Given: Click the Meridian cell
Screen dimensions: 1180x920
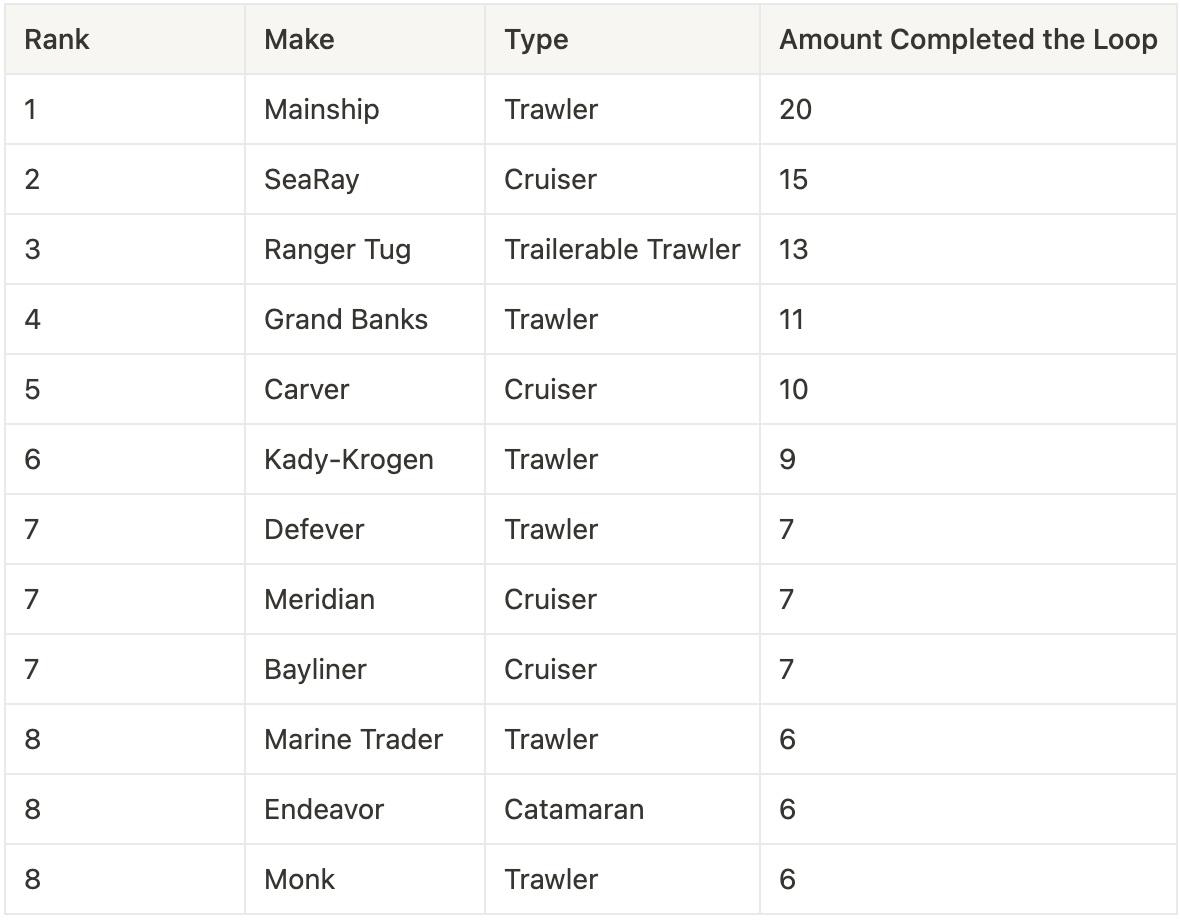Looking at the screenshot, I should [319, 599].
